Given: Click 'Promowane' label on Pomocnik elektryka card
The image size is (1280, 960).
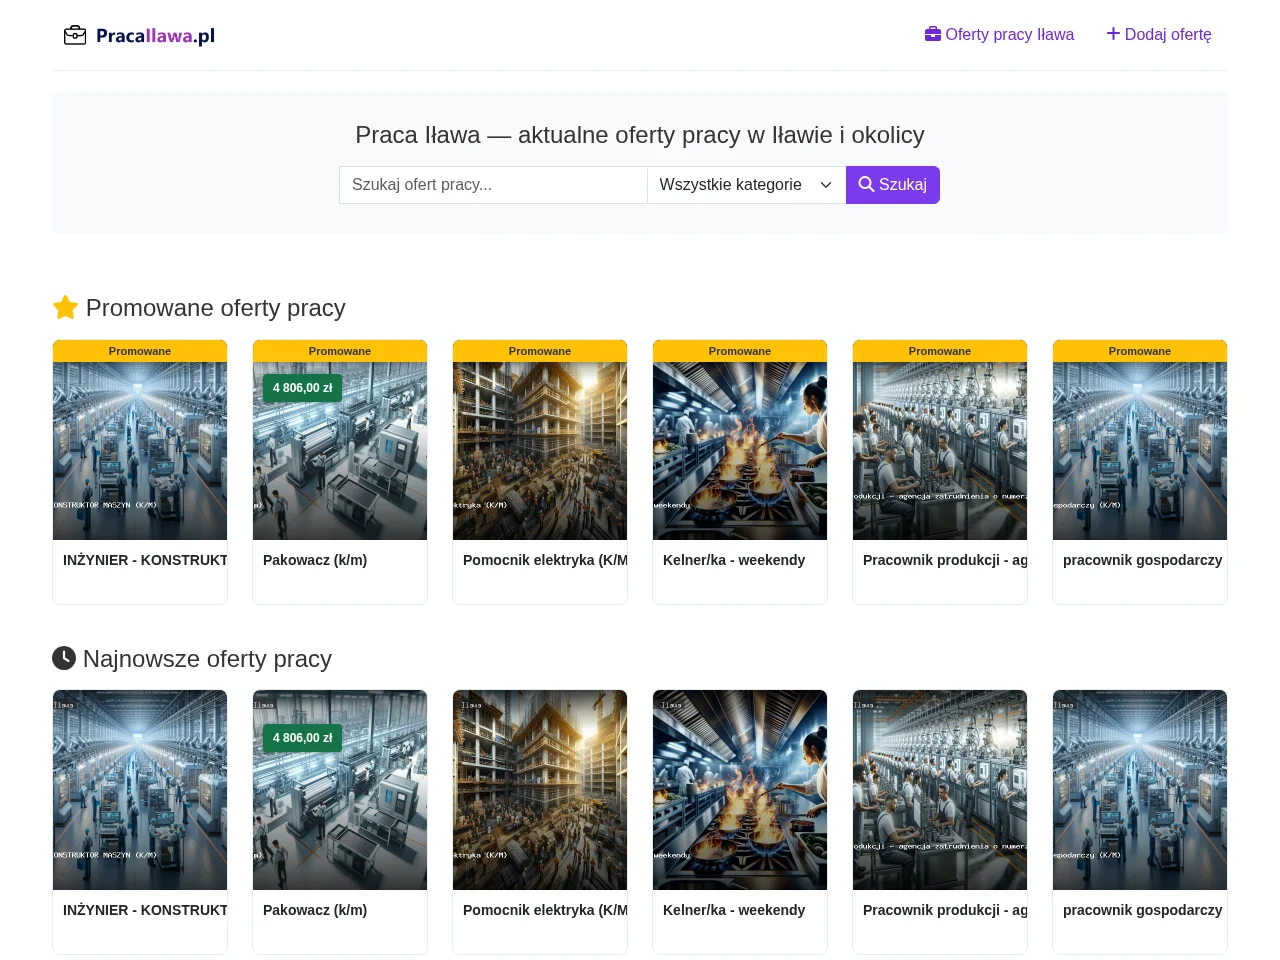Looking at the screenshot, I should click(x=540, y=351).
